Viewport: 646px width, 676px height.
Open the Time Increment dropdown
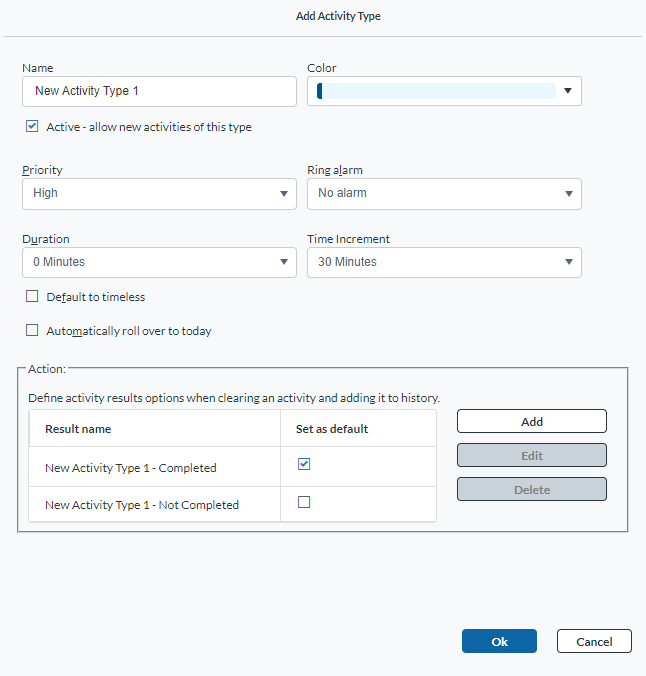click(x=444, y=262)
